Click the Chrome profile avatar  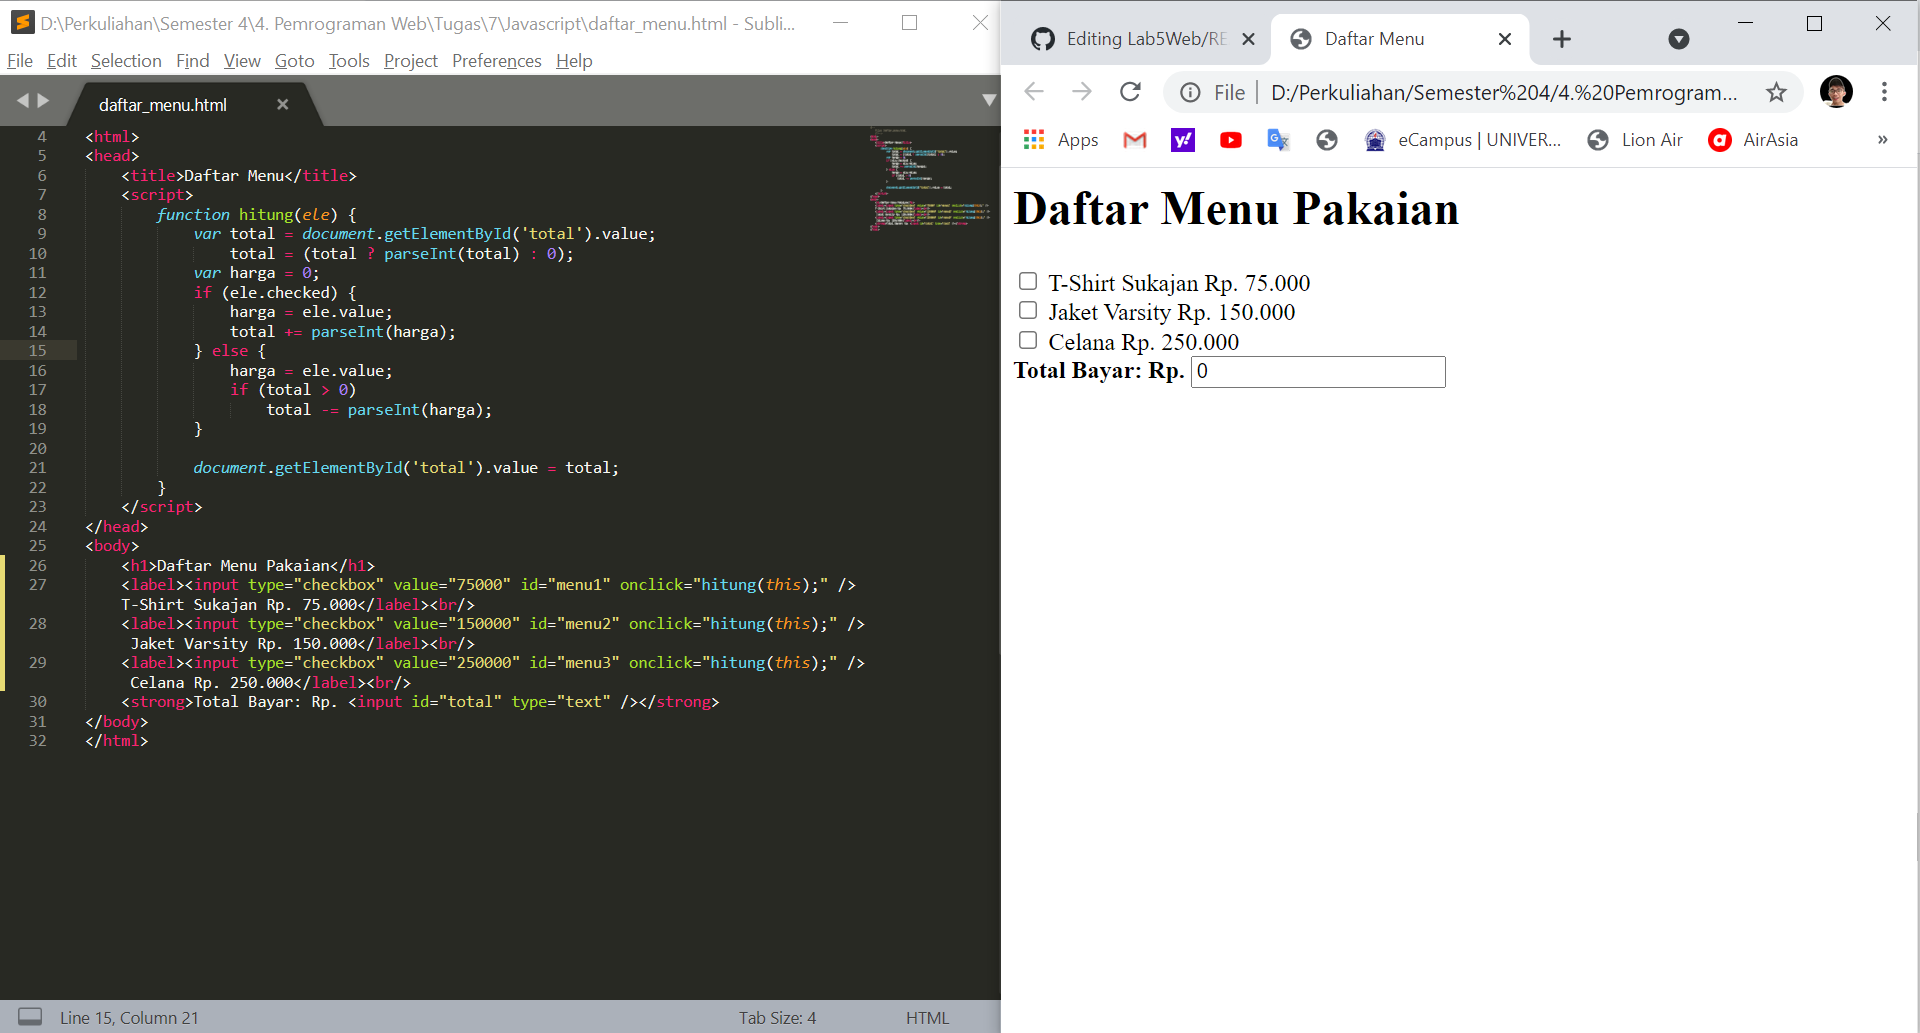[x=1837, y=91]
